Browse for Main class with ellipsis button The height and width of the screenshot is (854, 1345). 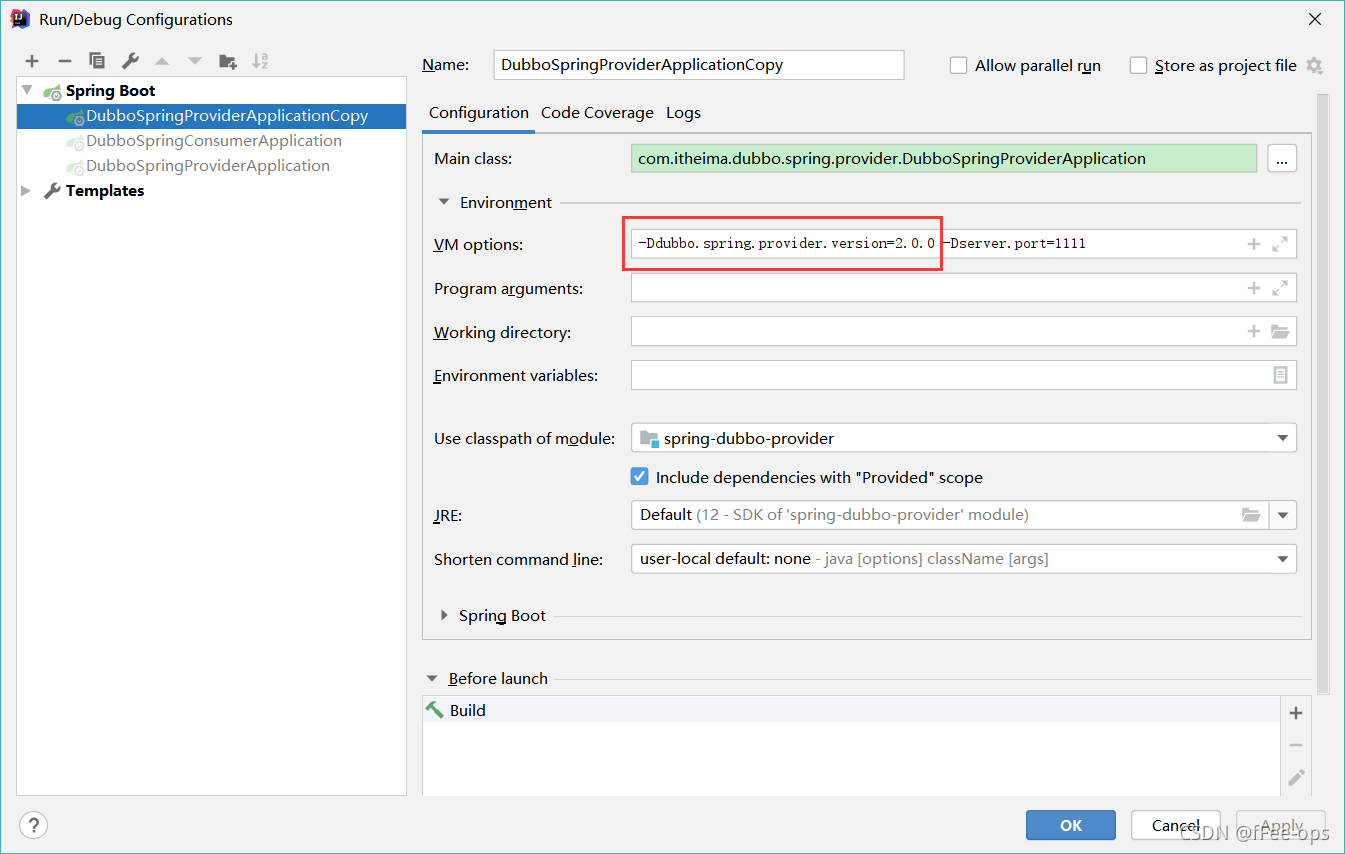[1282, 158]
